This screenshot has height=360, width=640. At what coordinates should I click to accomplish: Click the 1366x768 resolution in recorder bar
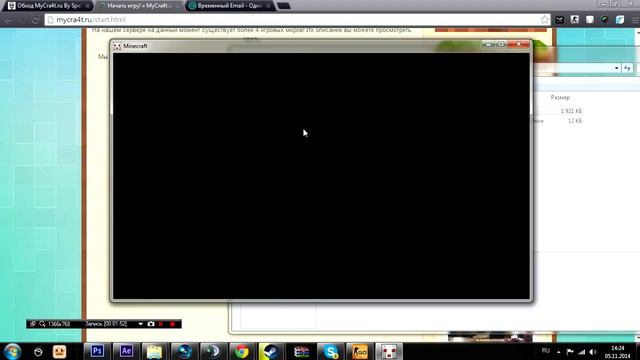pos(59,324)
